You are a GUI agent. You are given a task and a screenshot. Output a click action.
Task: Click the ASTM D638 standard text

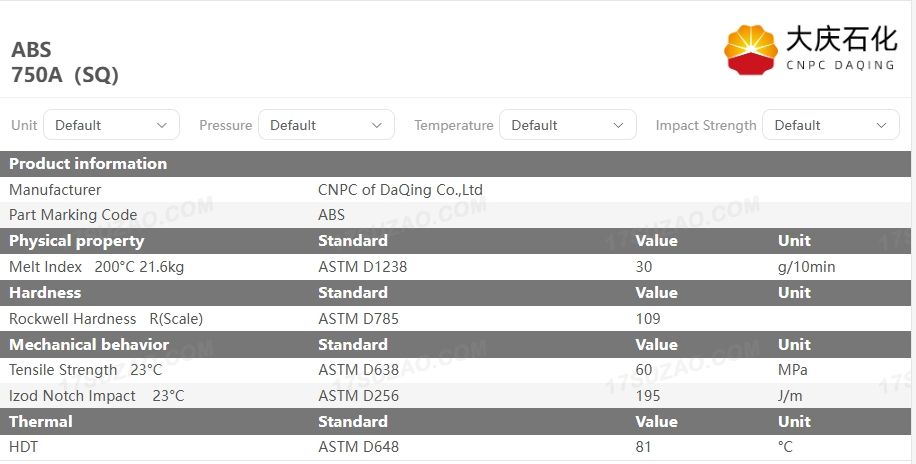tap(358, 370)
